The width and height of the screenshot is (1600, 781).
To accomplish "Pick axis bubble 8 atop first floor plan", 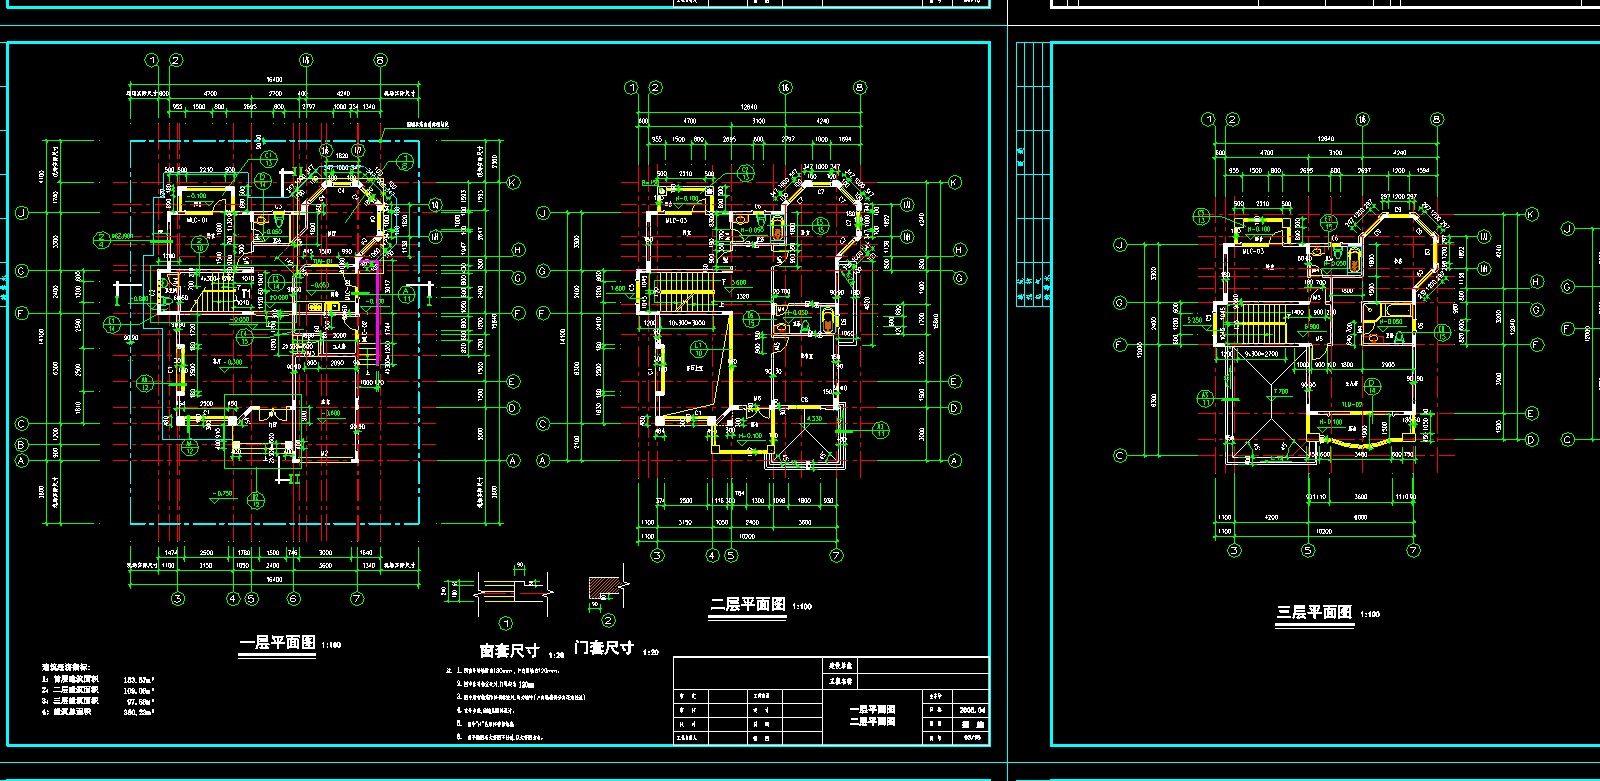I will click(x=380, y=60).
